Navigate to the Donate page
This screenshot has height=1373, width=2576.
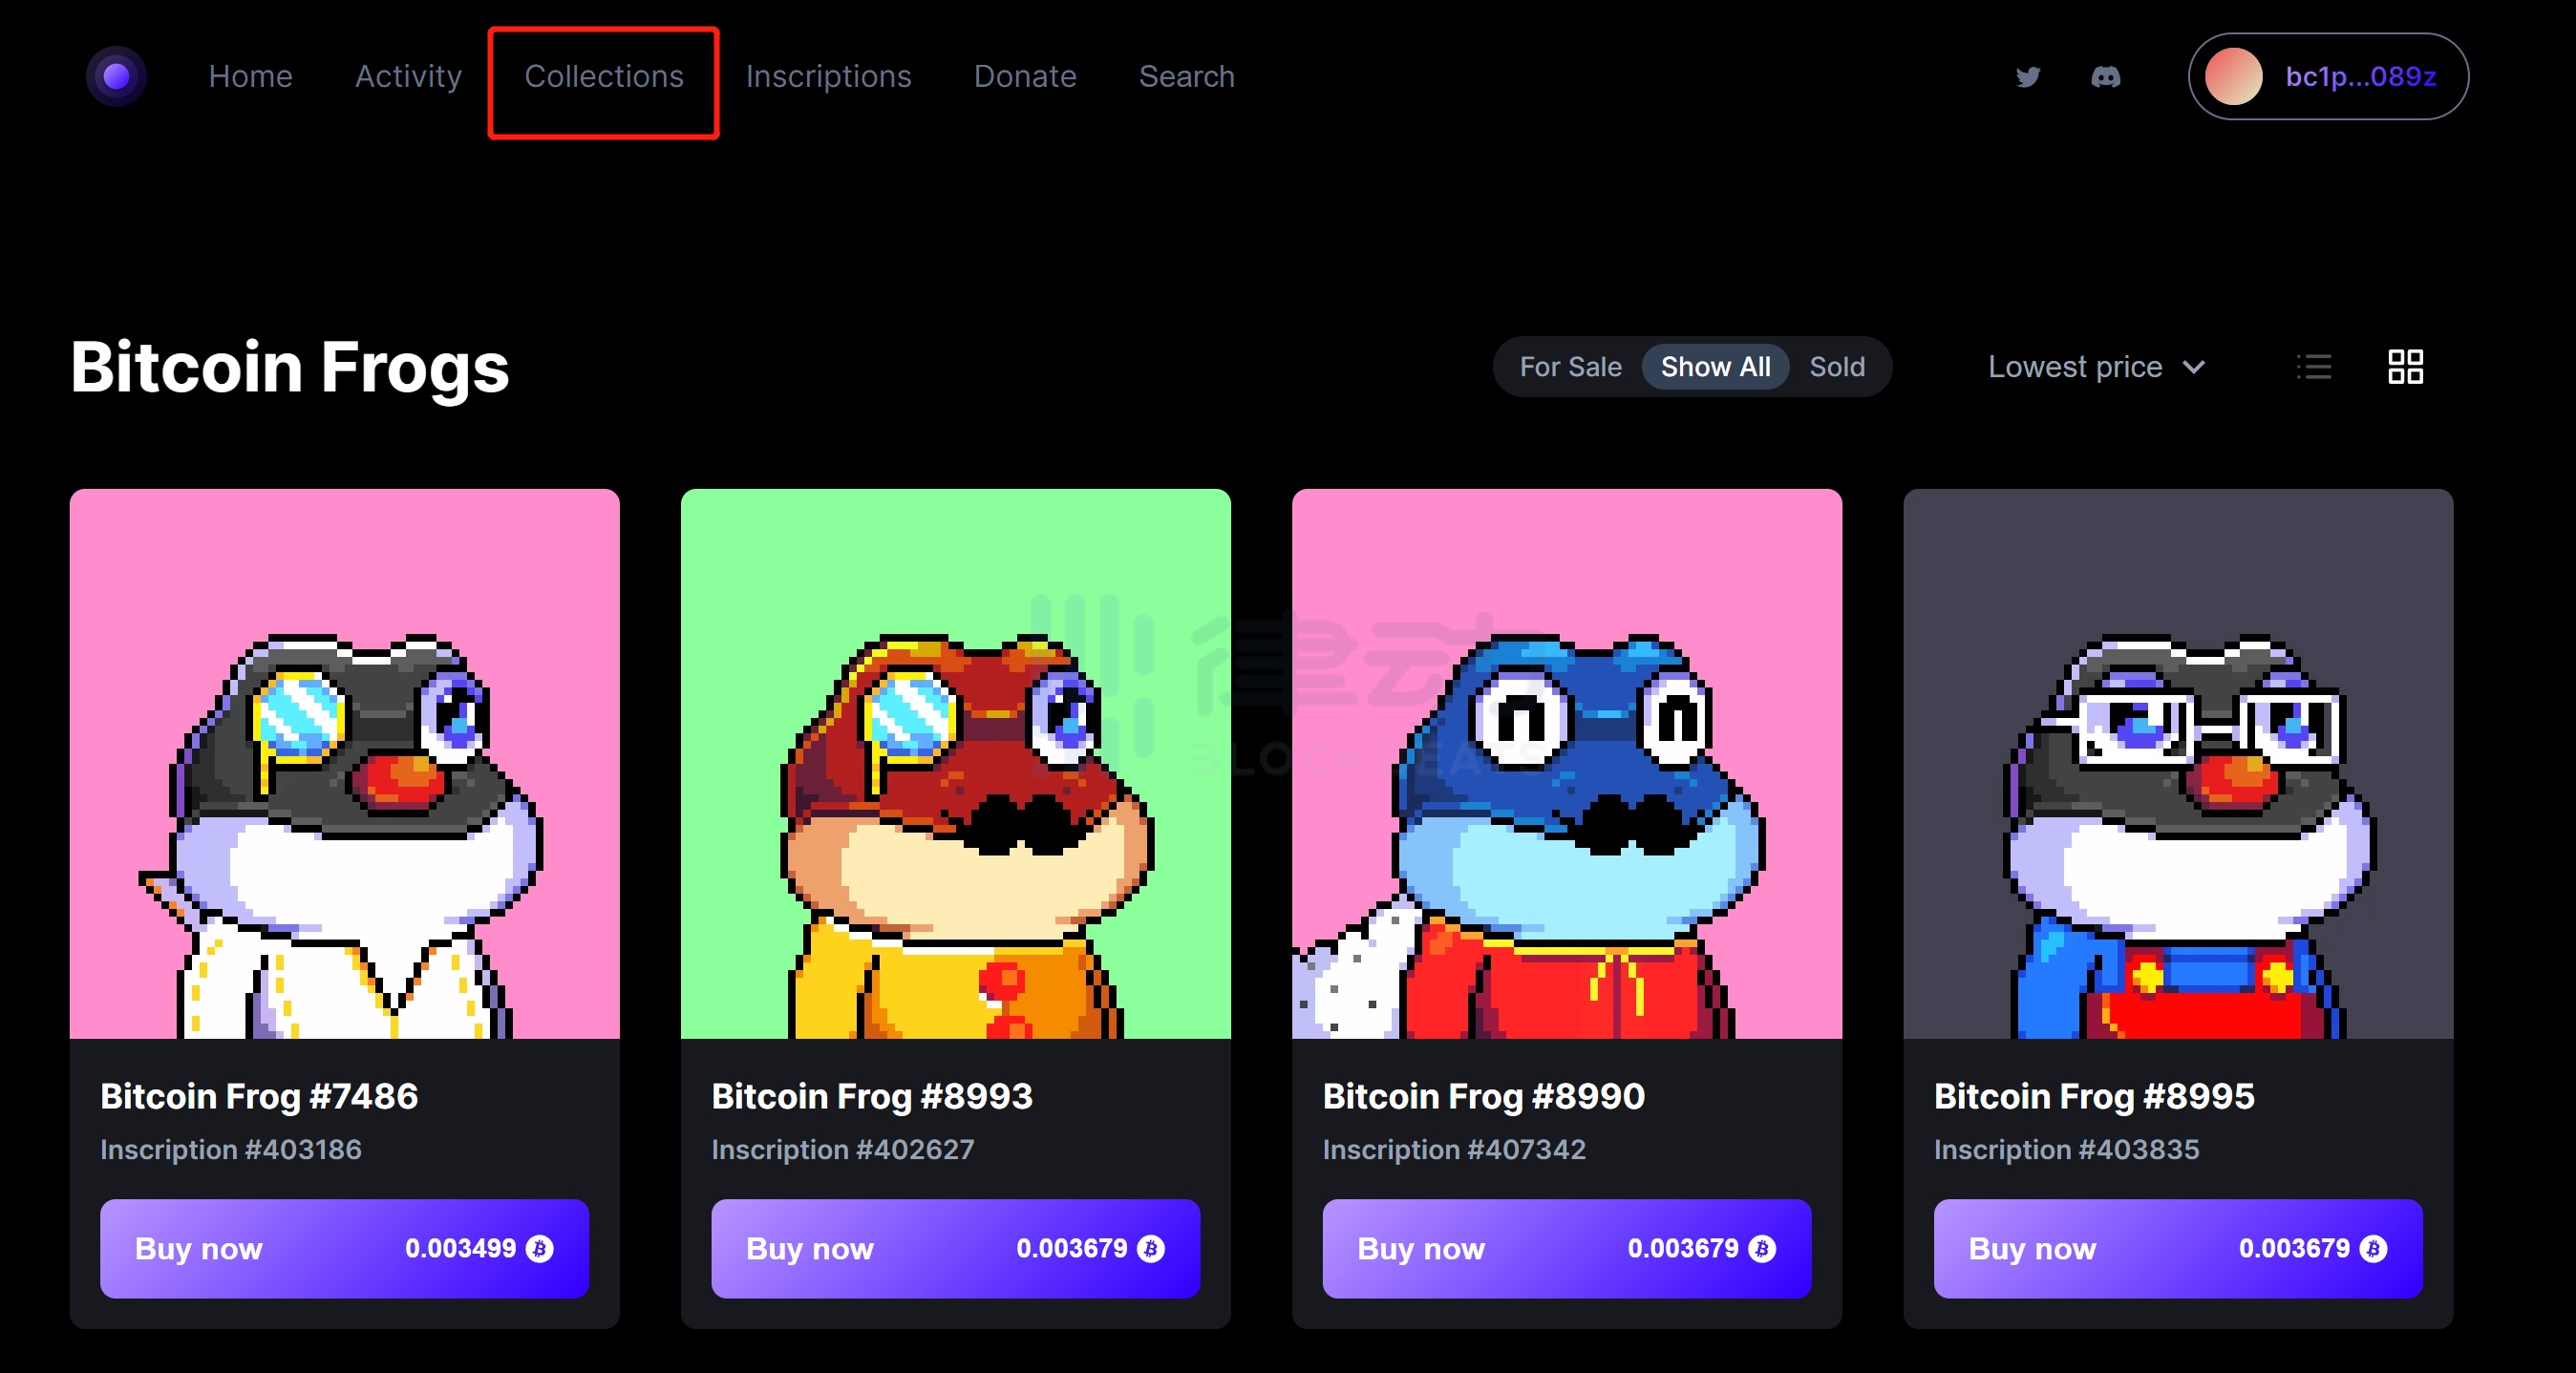(x=1022, y=76)
